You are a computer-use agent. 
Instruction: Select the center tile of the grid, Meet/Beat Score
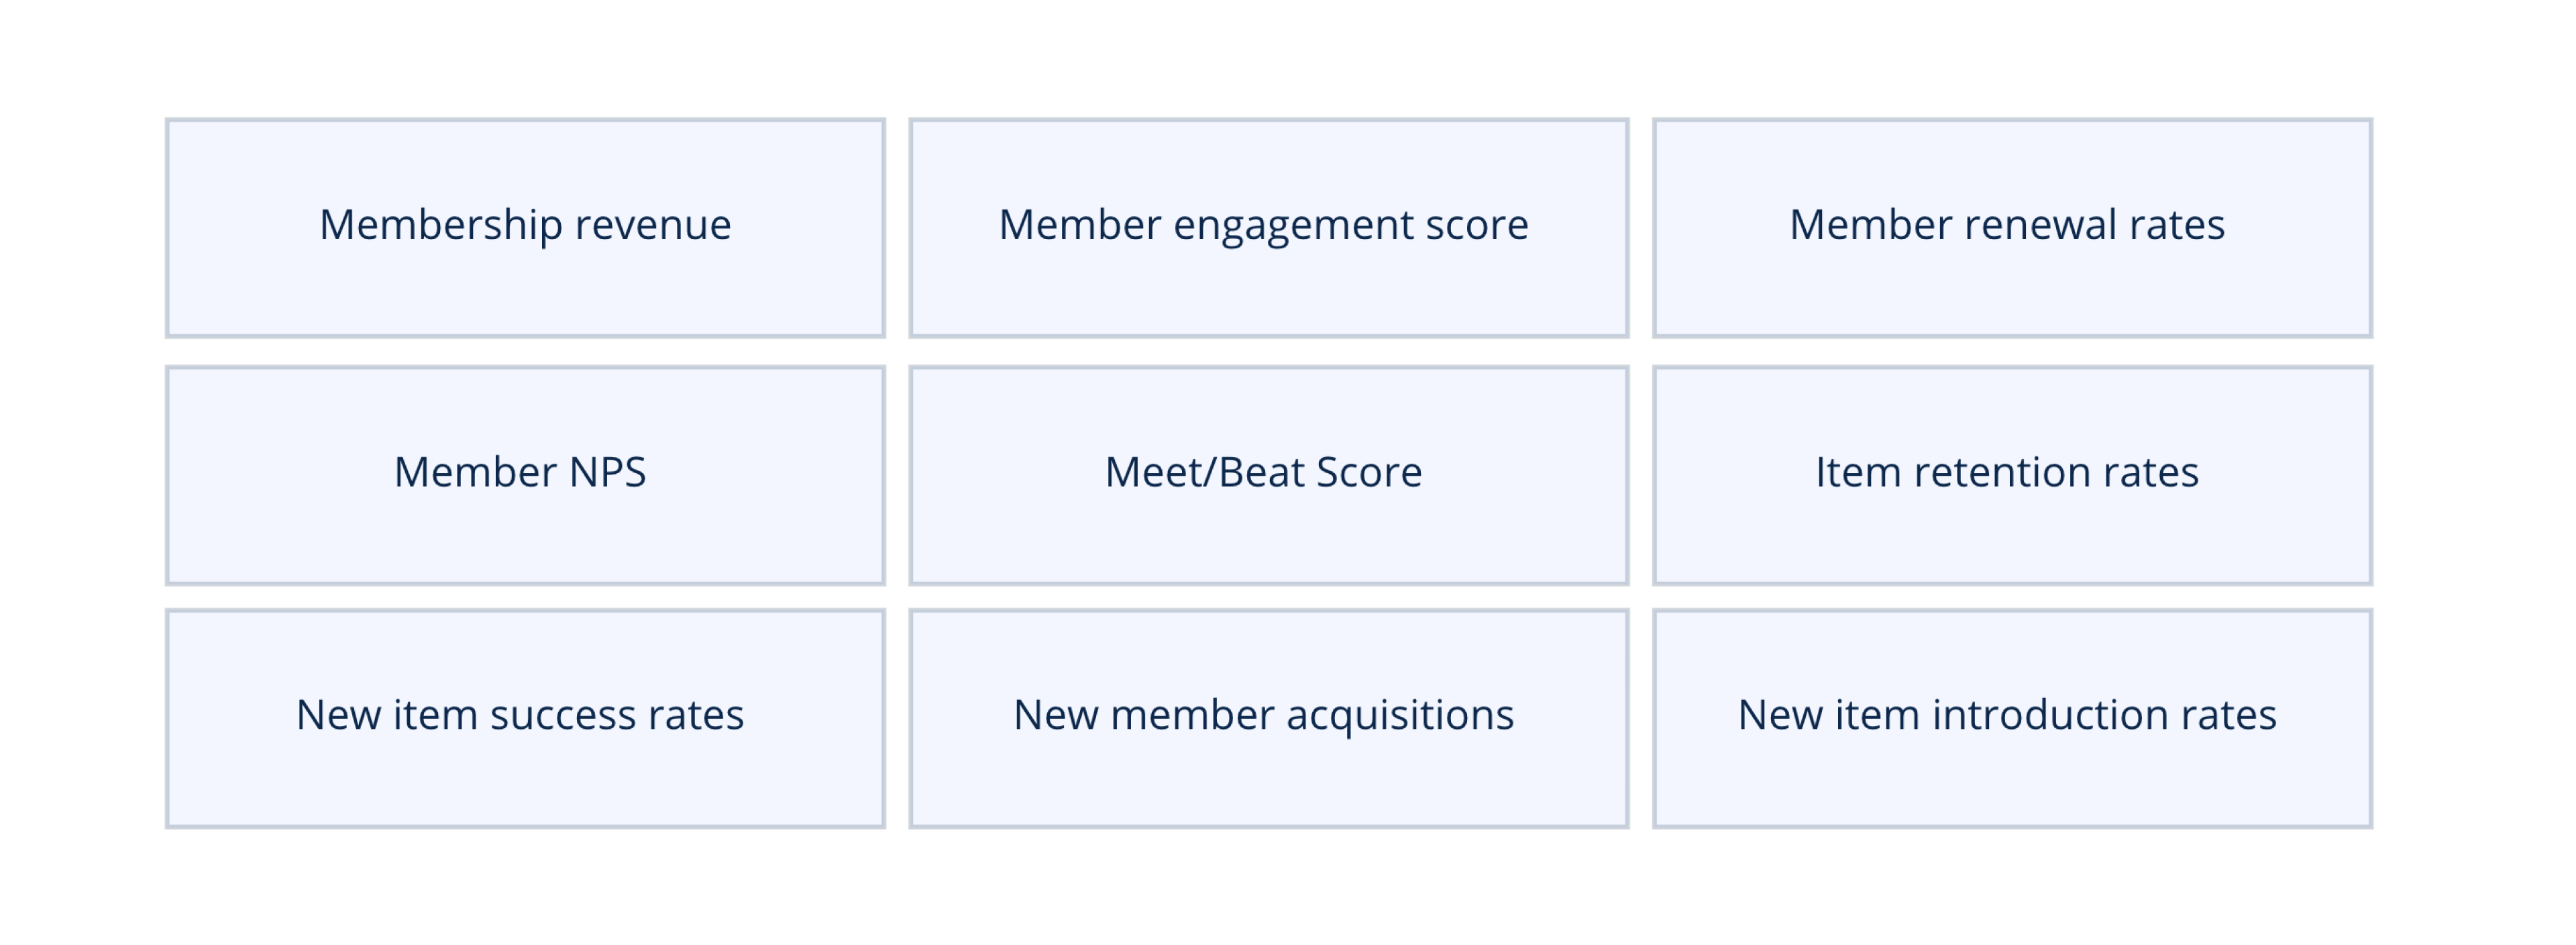1268,475
